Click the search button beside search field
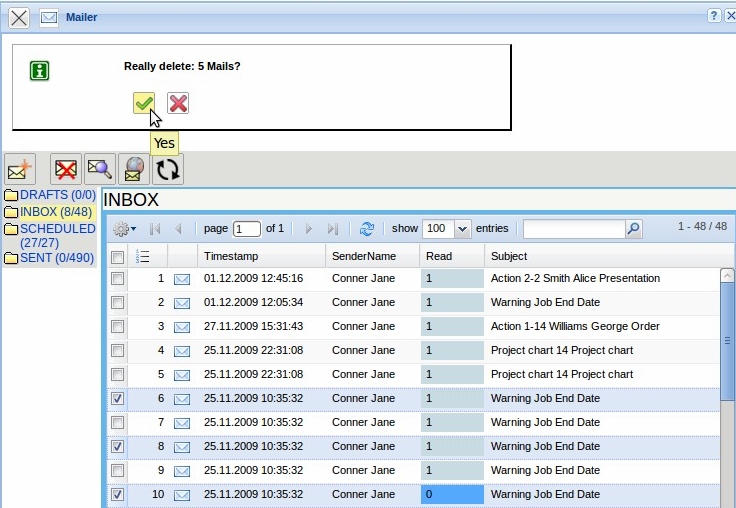This screenshot has height=508, width=736. coord(633,229)
